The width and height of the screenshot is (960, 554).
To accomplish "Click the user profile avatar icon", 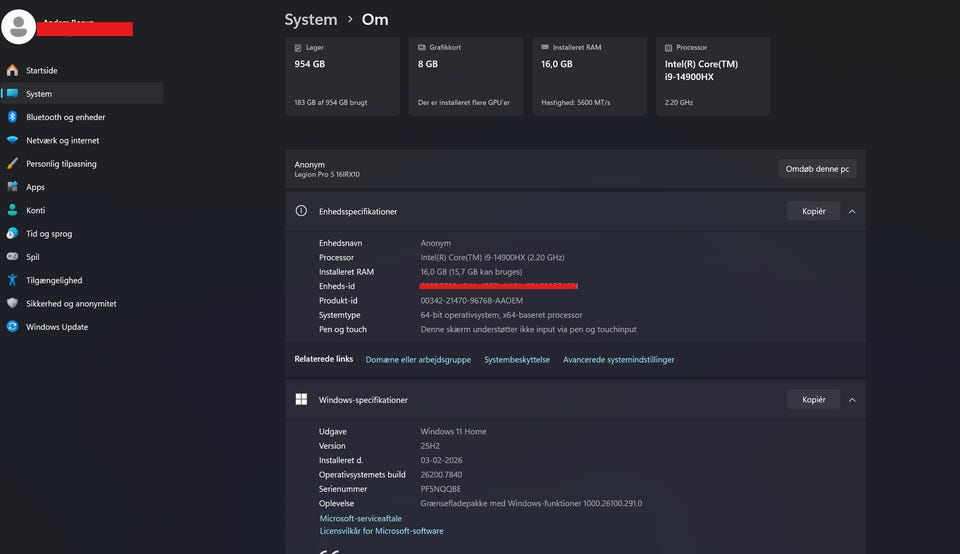I will click(18, 26).
